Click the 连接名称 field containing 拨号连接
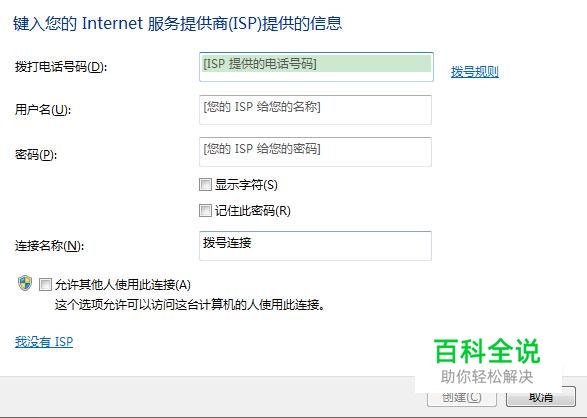Screen dimensions: 587x418 coord(315,246)
